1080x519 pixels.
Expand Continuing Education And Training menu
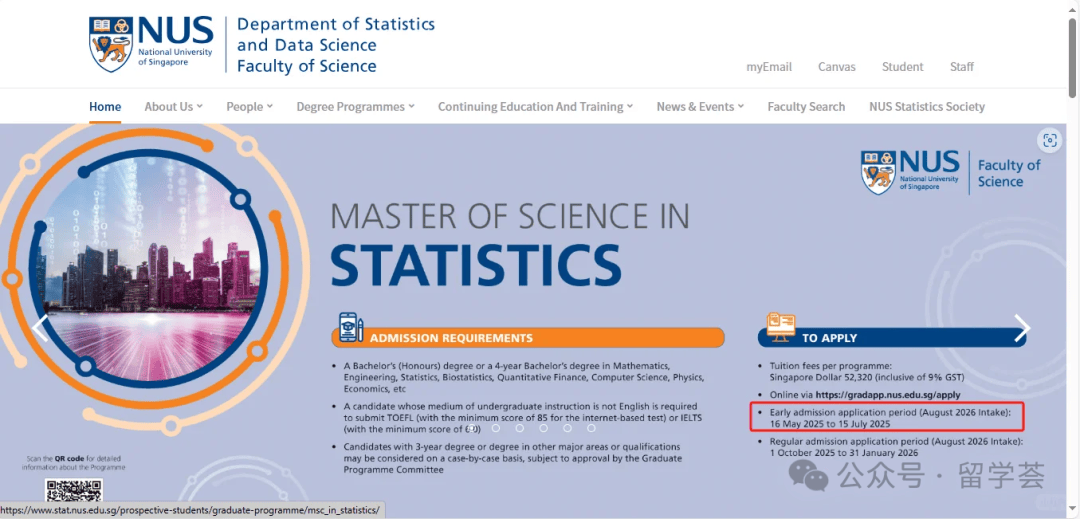535,107
